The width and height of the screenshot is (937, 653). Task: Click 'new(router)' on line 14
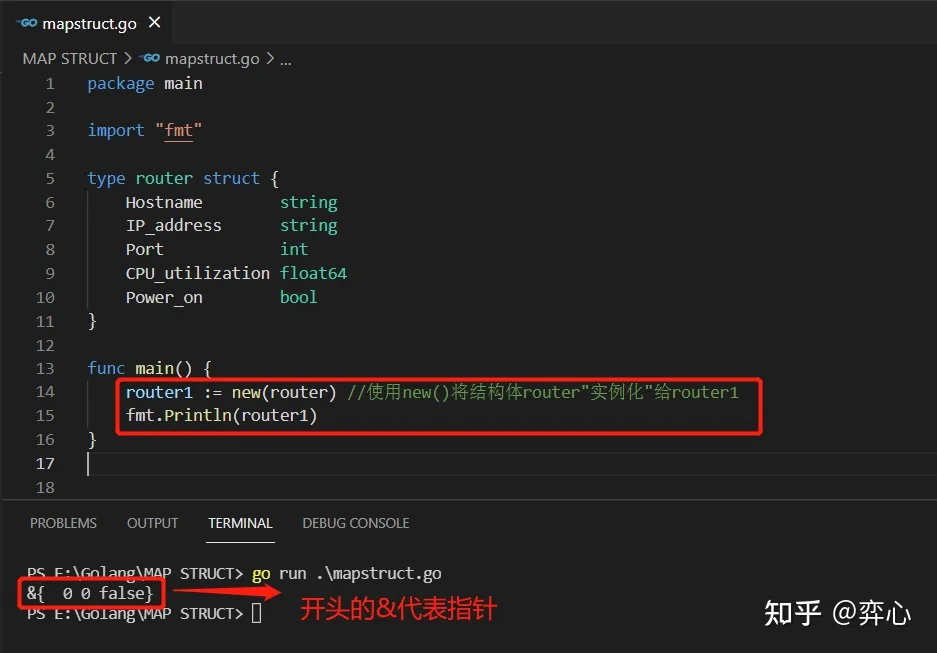pyautogui.click(x=284, y=393)
